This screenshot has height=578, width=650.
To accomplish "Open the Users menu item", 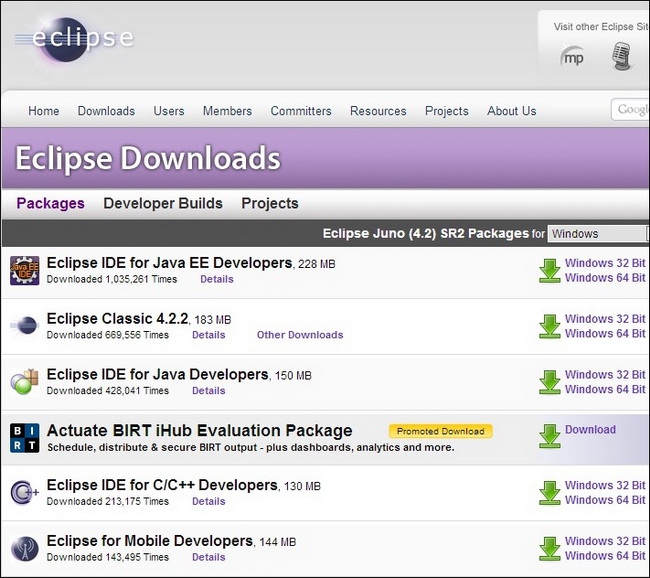I will pos(169,111).
